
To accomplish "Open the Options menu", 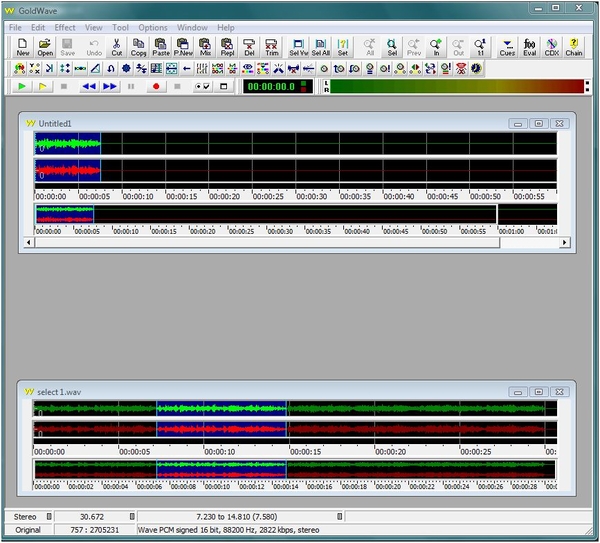I will 153,28.
